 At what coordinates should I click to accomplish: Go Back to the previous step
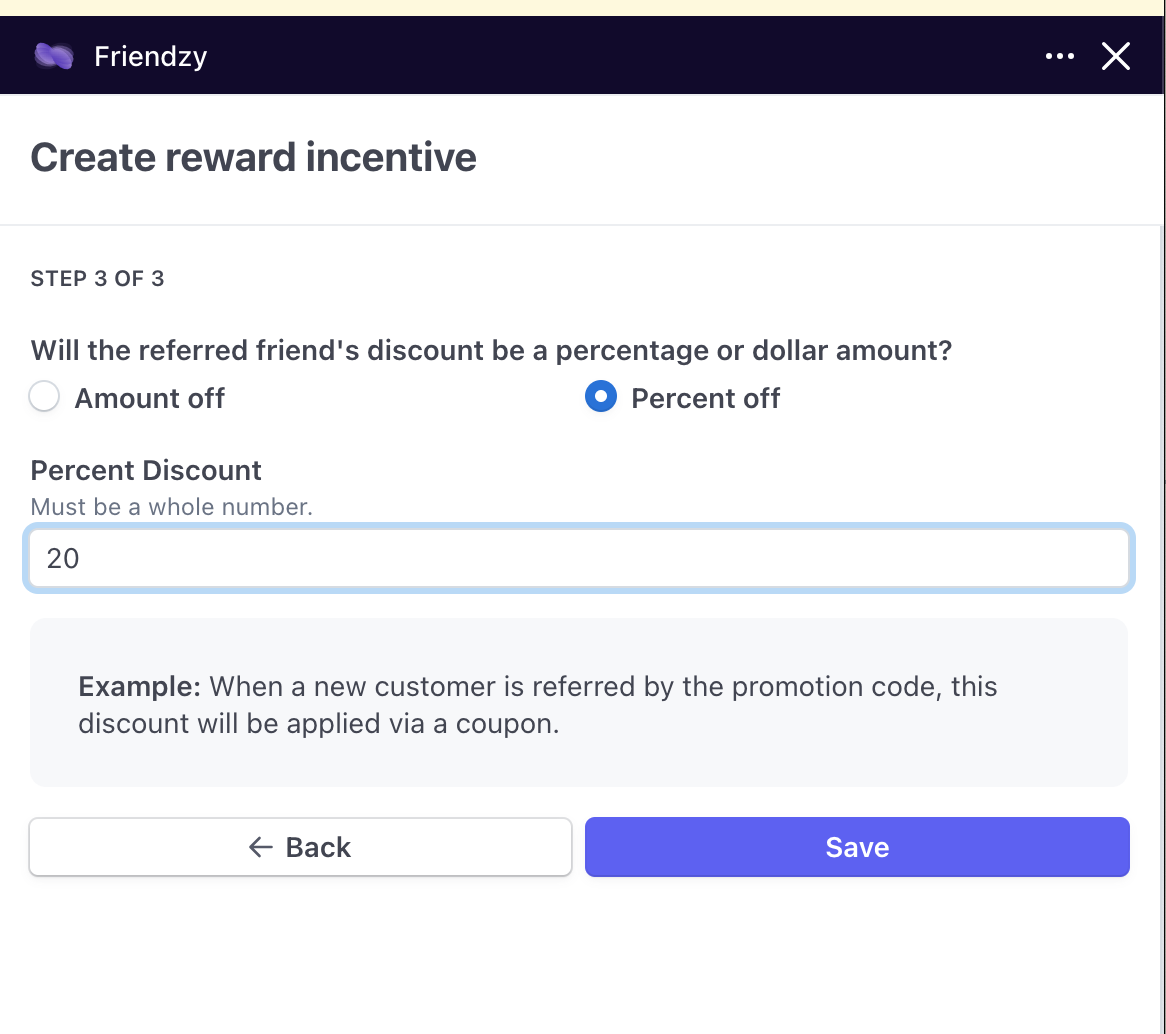300,847
